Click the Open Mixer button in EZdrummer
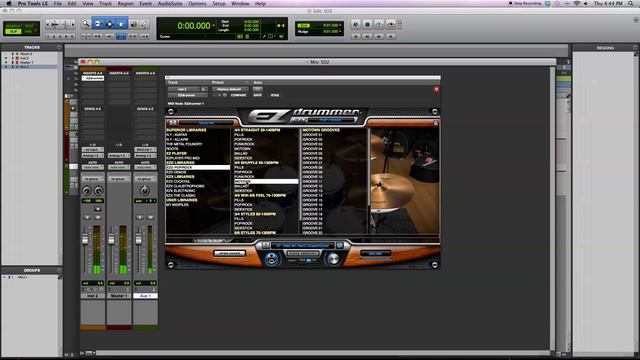Screen dimensions: 640x360 230,253
